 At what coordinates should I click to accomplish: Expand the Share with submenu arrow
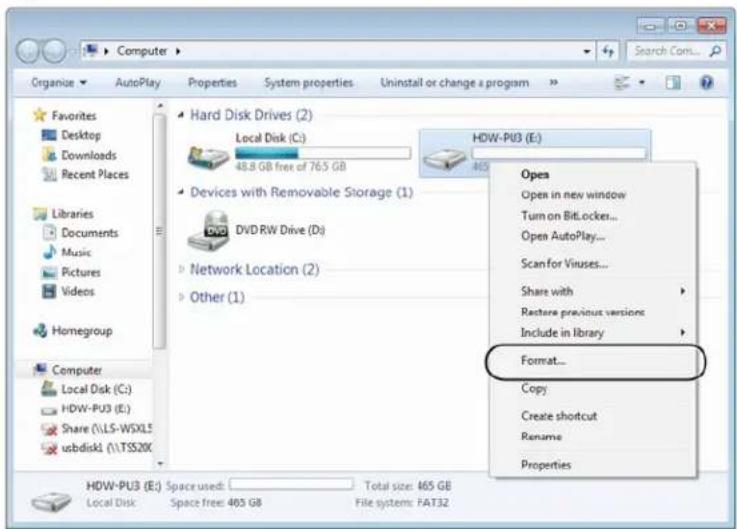coord(682,292)
